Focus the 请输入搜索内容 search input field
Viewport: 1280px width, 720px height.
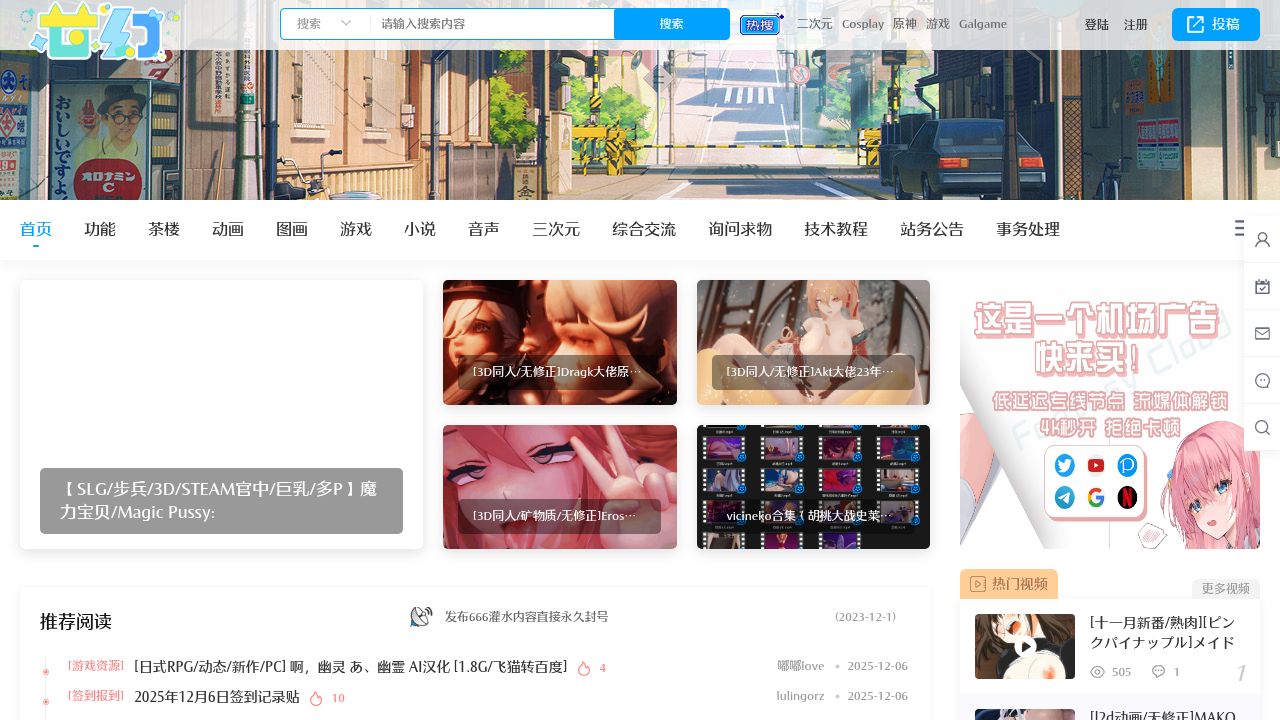click(492, 24)
